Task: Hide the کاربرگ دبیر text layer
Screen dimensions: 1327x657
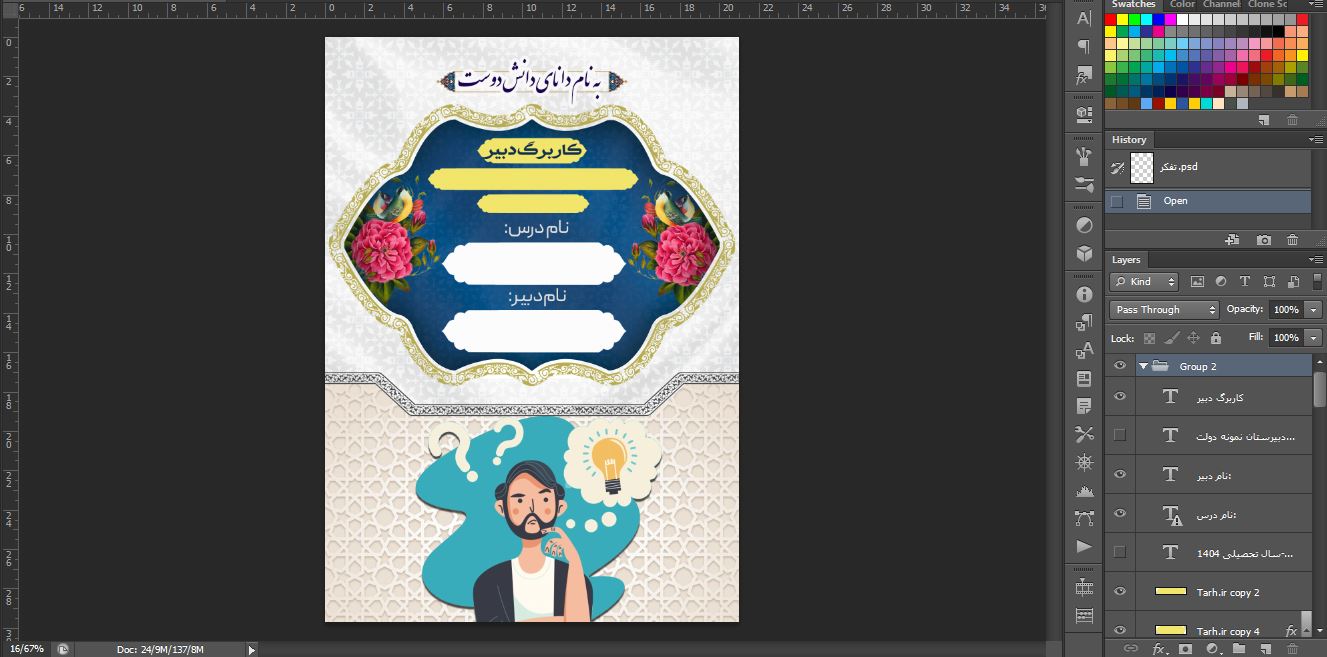Action: (1120, 397)
